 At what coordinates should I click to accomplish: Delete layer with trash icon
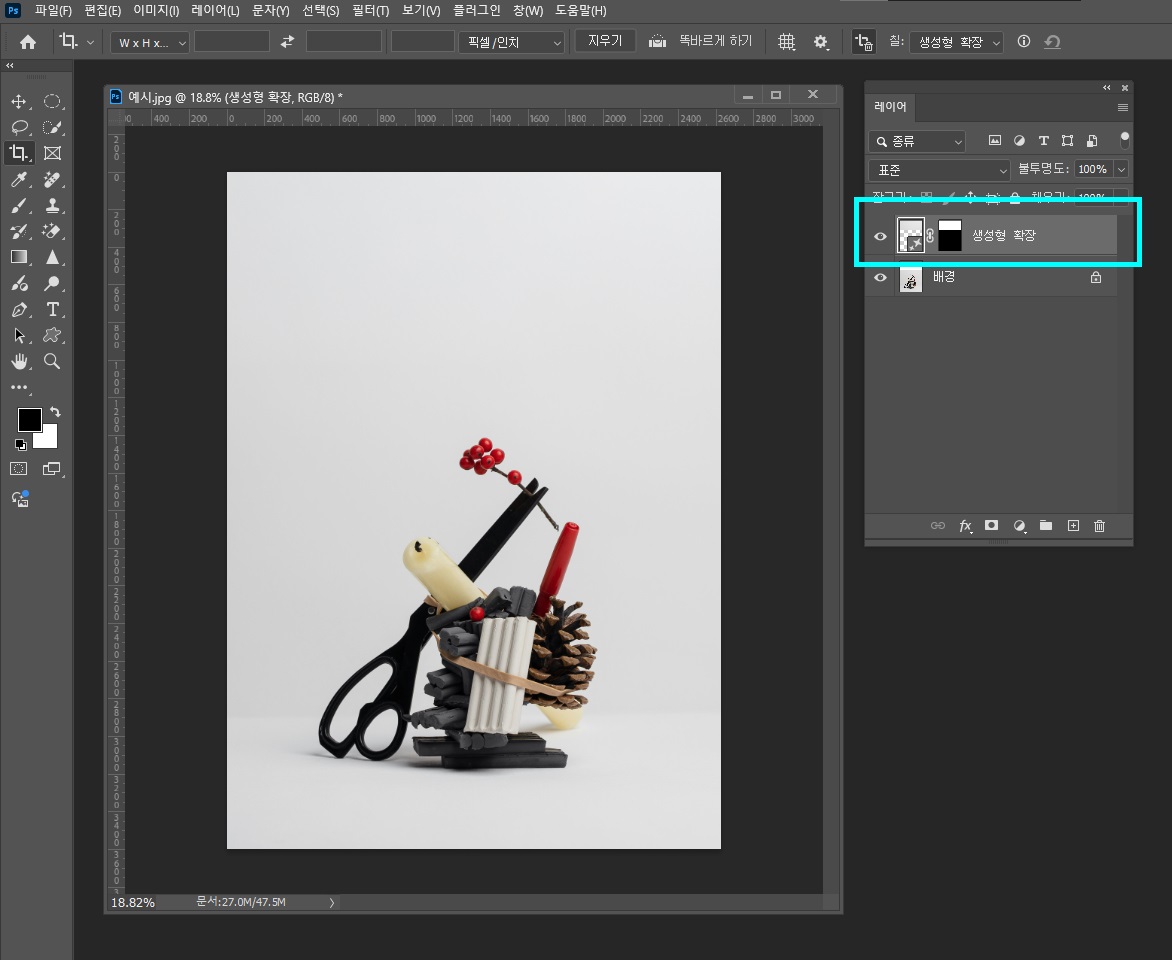(1099, 526)
